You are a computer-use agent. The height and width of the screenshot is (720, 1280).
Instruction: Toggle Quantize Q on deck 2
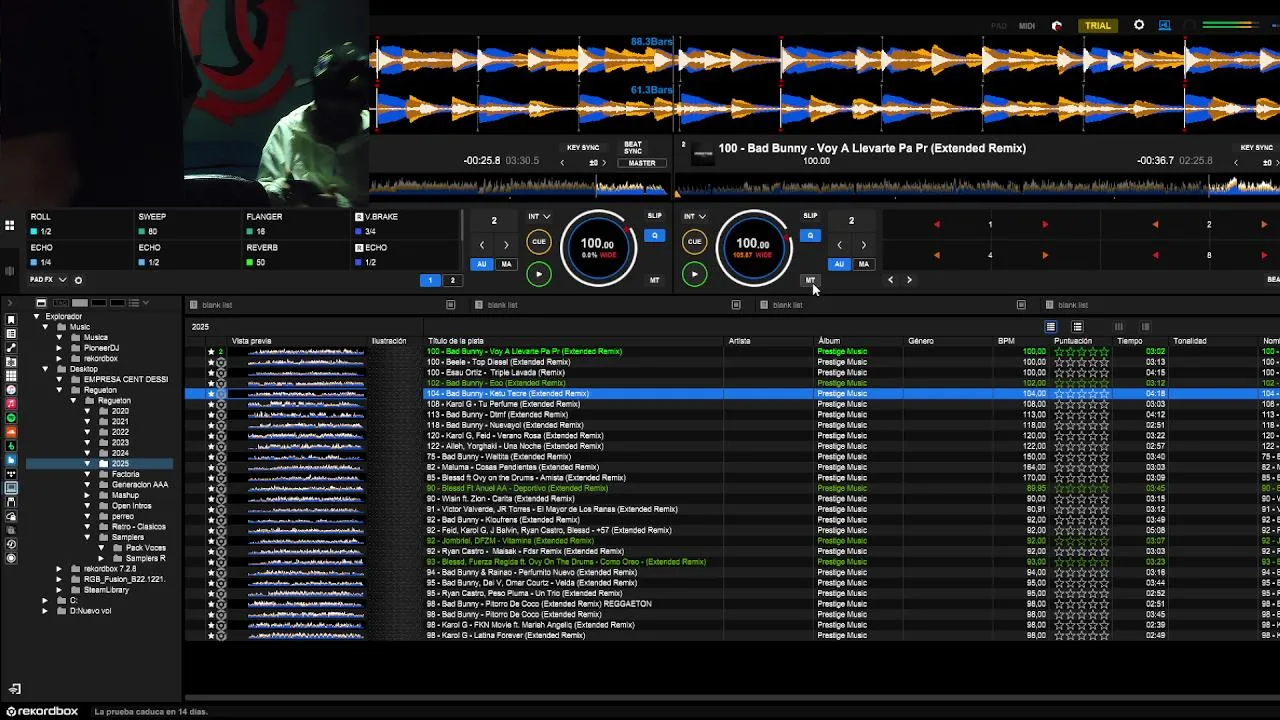(810, 236)
